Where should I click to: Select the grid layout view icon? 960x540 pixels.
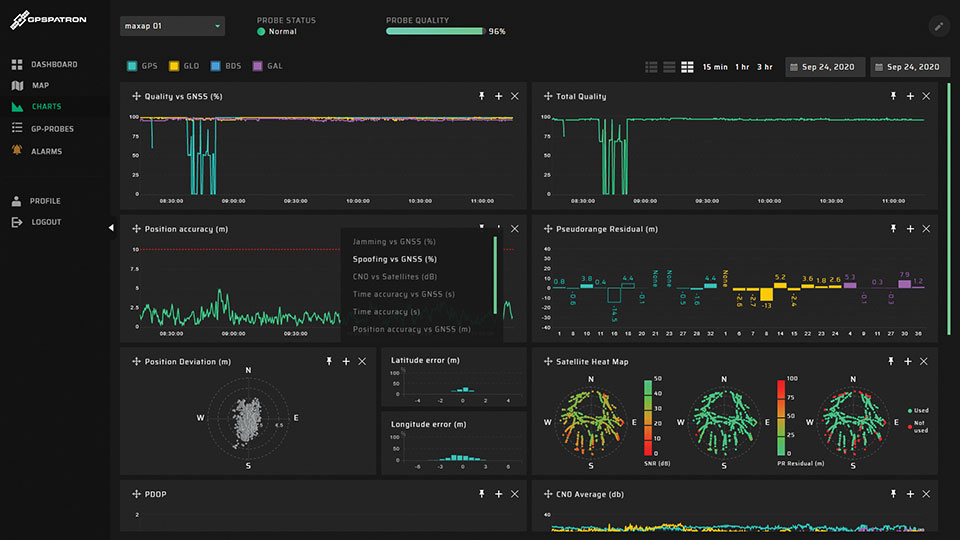tap(688, 67)
